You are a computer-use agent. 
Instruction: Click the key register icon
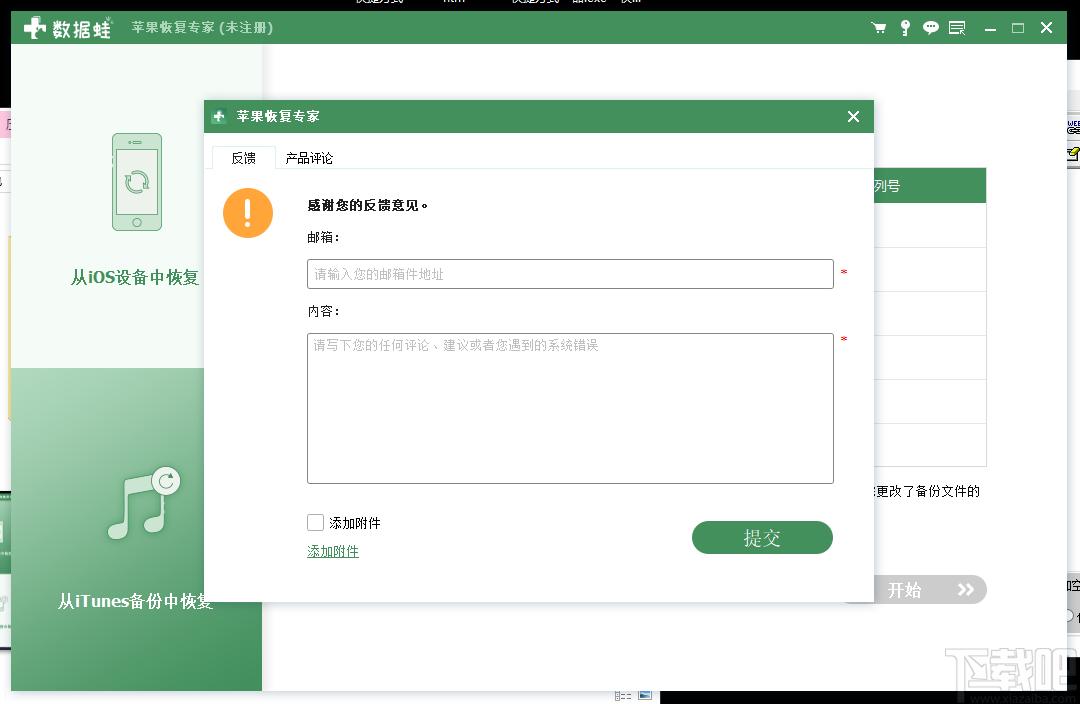(x=905, y=28)
